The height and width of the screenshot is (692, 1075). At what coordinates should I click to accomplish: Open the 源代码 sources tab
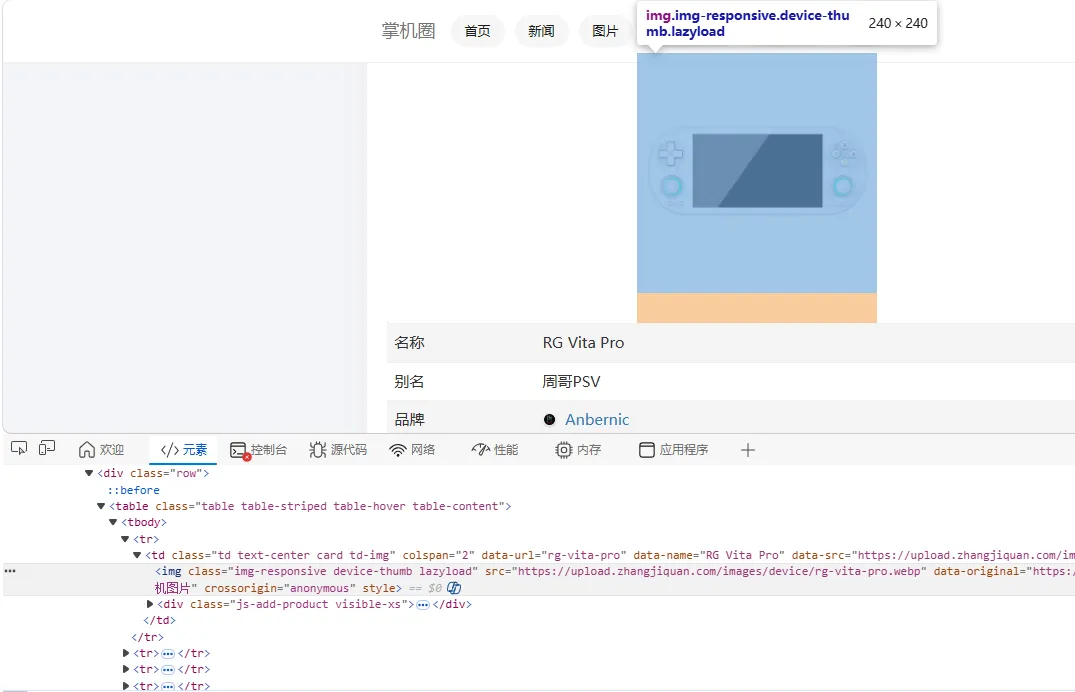338,450
